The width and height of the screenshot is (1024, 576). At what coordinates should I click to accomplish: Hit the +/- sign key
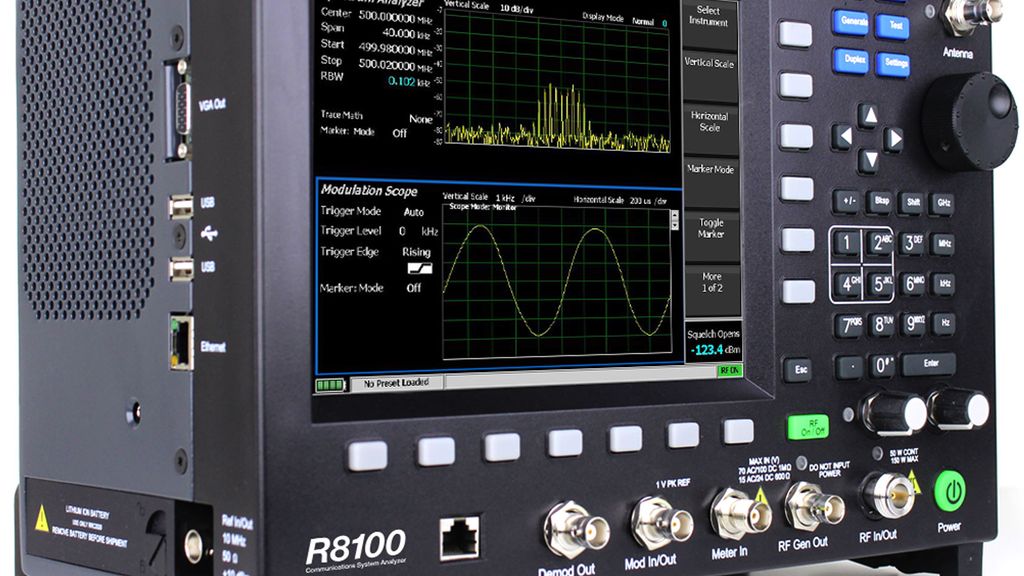[846, 202]
